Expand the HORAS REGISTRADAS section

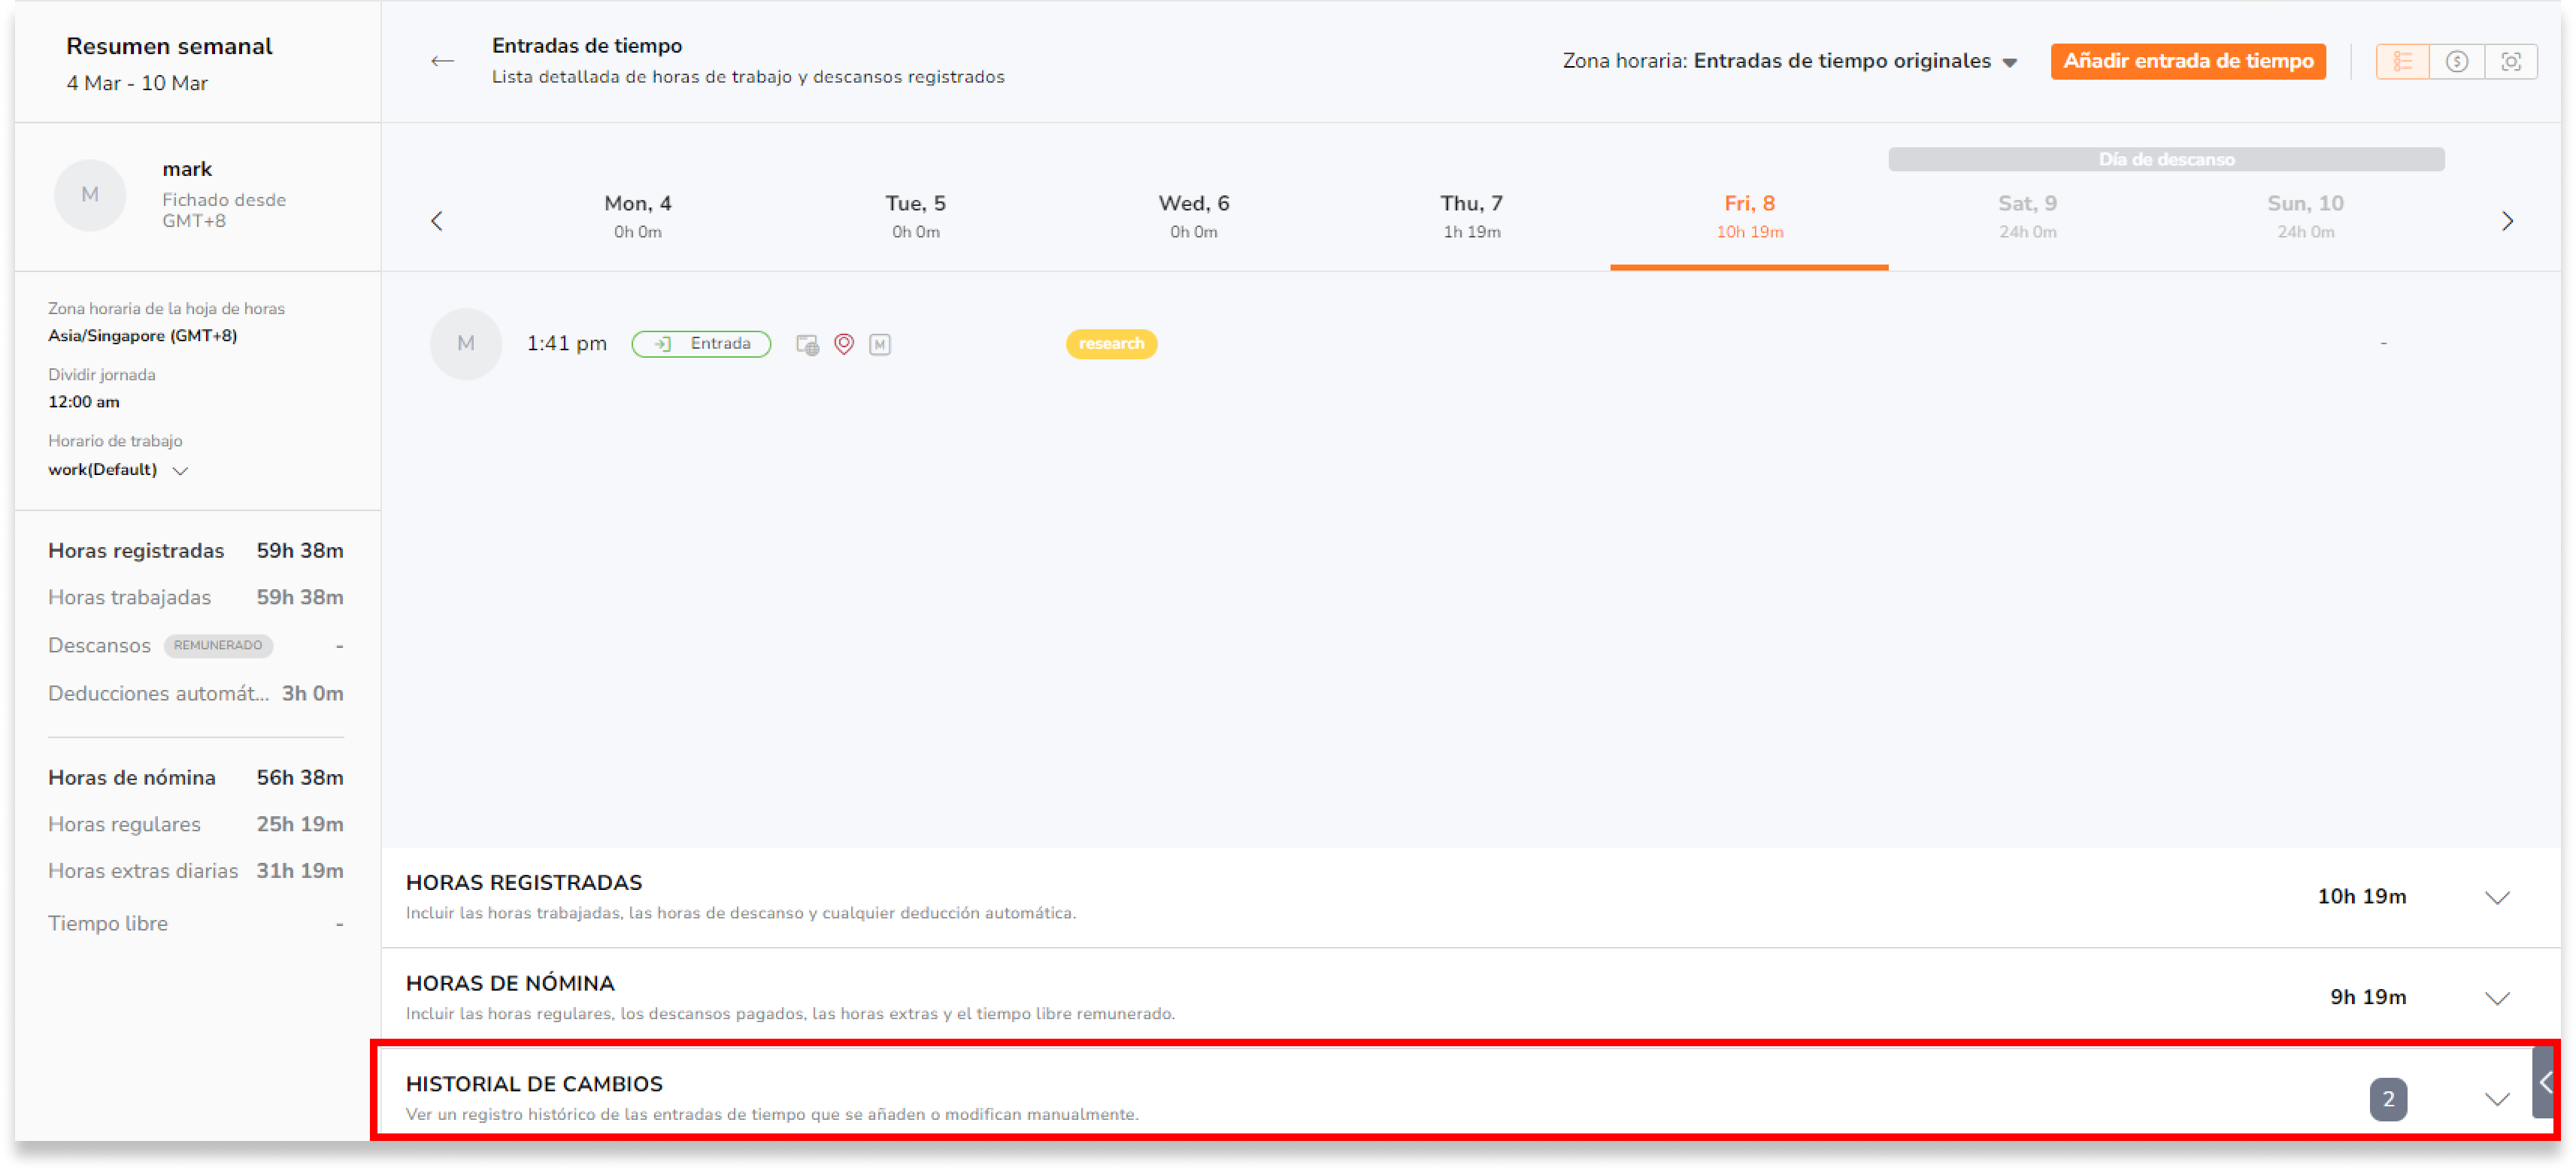coord(2497,898)
